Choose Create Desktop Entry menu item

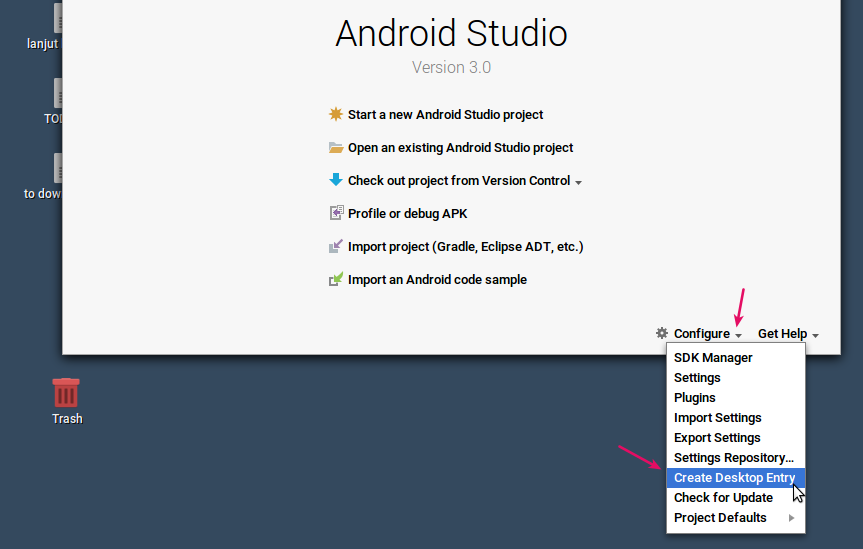coord(734,478)
